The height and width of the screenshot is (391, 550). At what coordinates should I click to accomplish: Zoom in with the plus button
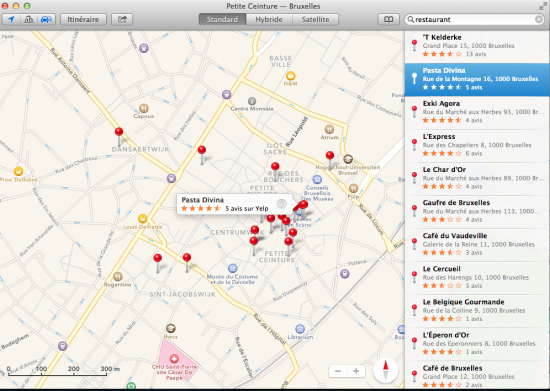(356, 371)
